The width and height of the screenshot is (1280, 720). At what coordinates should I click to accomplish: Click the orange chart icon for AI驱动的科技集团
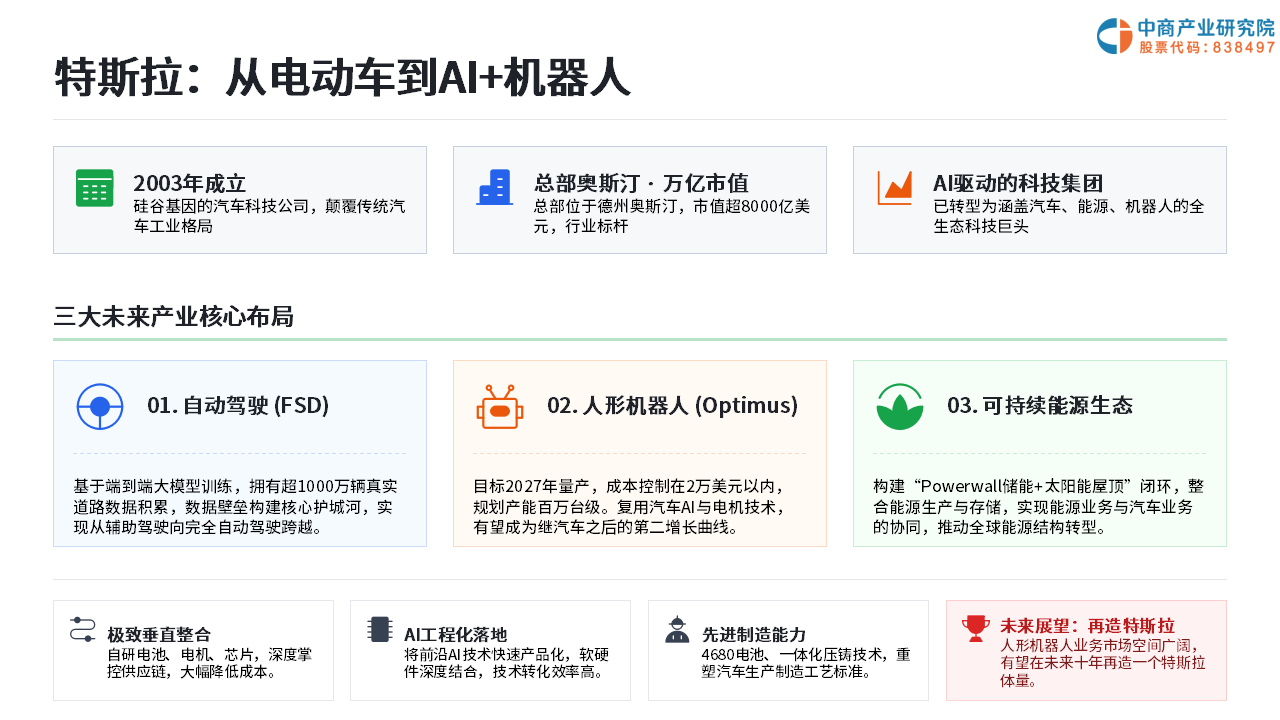895,188
